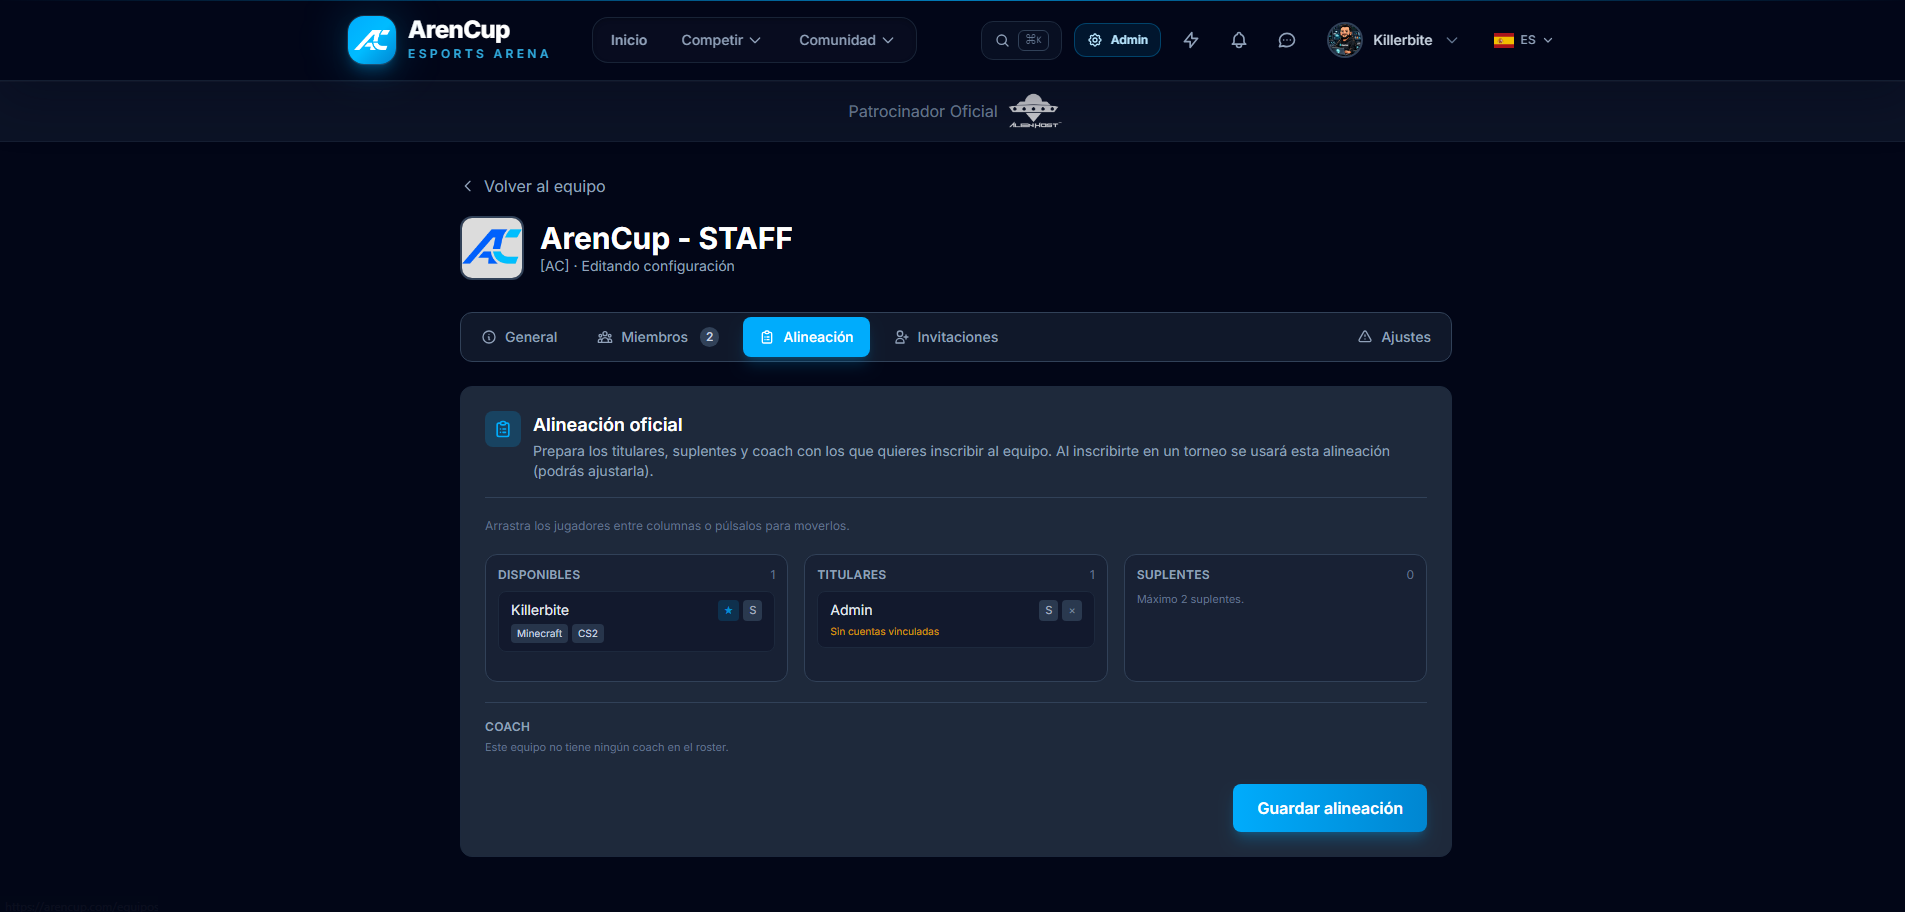The width and height of the screenshot is (1905, 912).
Task: Click the Minecraft tag on Killerbite
Action: [x=539, y=633]
